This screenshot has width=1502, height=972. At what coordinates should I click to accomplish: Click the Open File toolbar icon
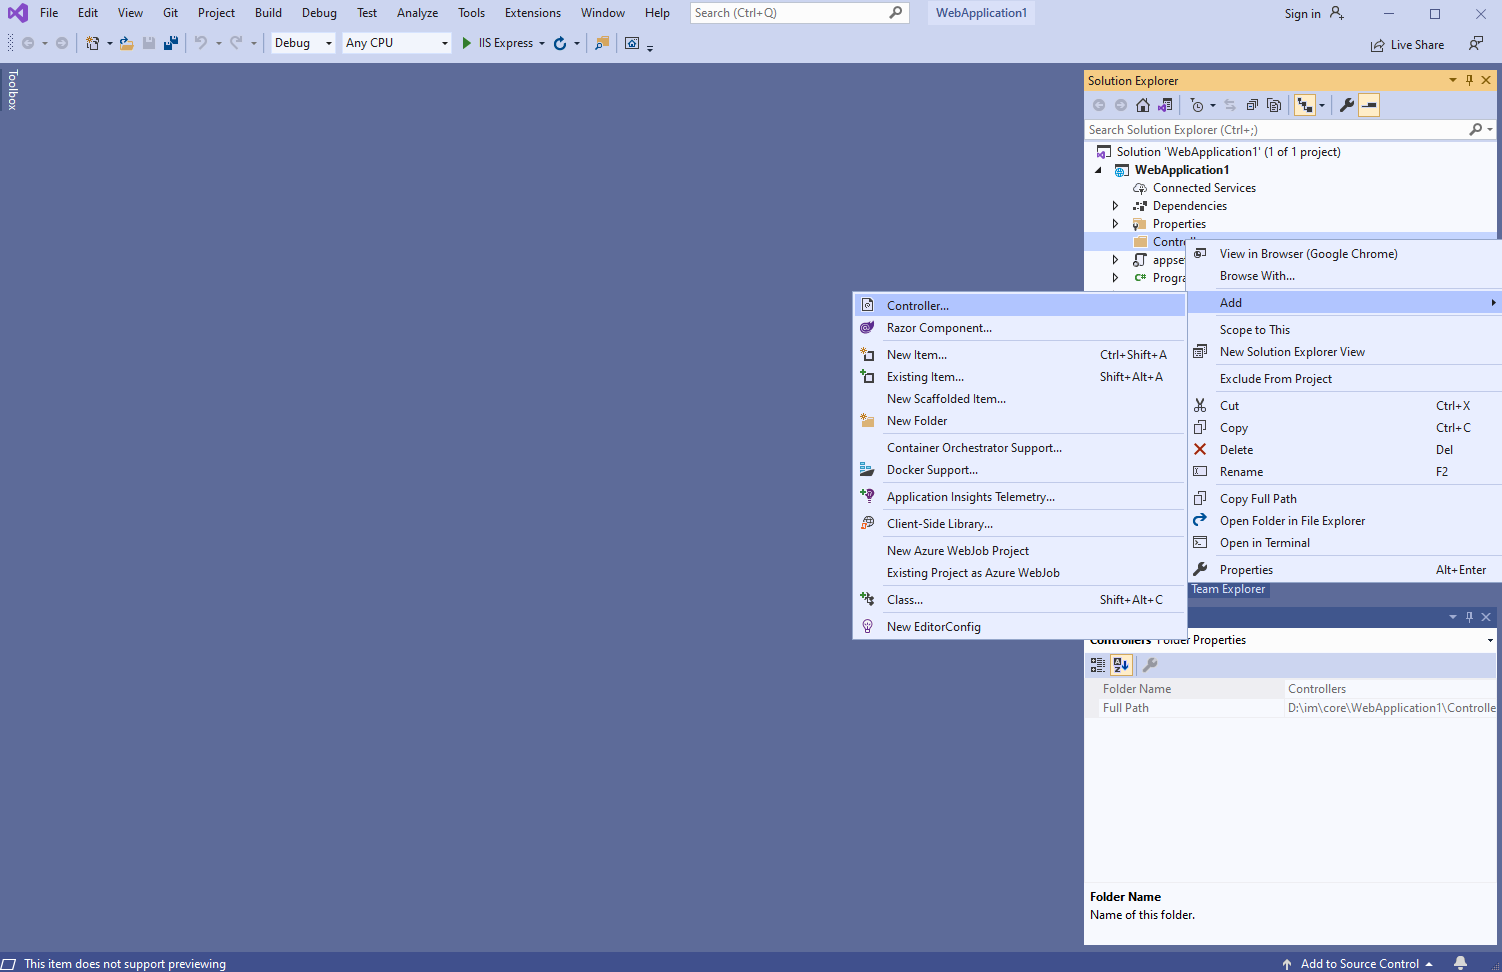pyautogui.click(x=127, y=43)
